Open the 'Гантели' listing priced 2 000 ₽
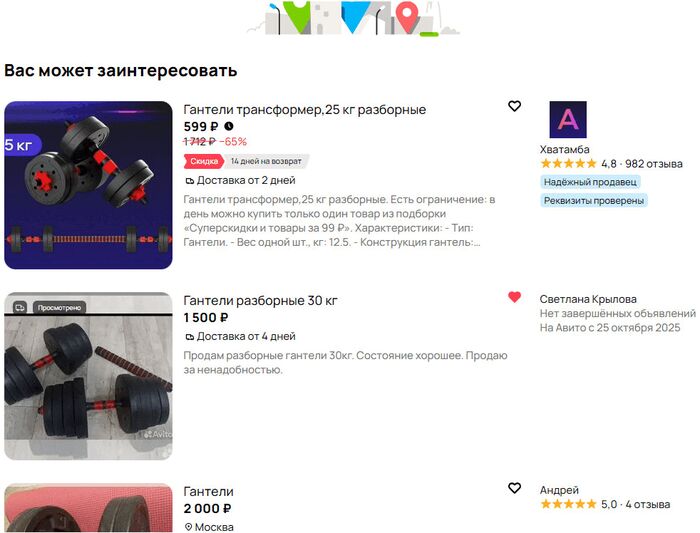Viewport: 700px width, 533px height. [x=208, y=491]
